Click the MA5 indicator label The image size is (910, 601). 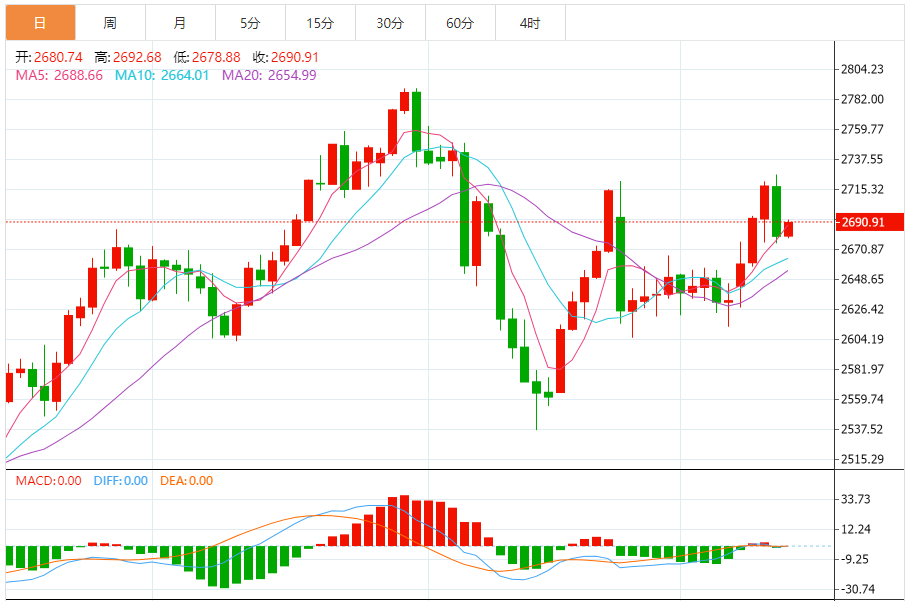click(x=59, y=75)
